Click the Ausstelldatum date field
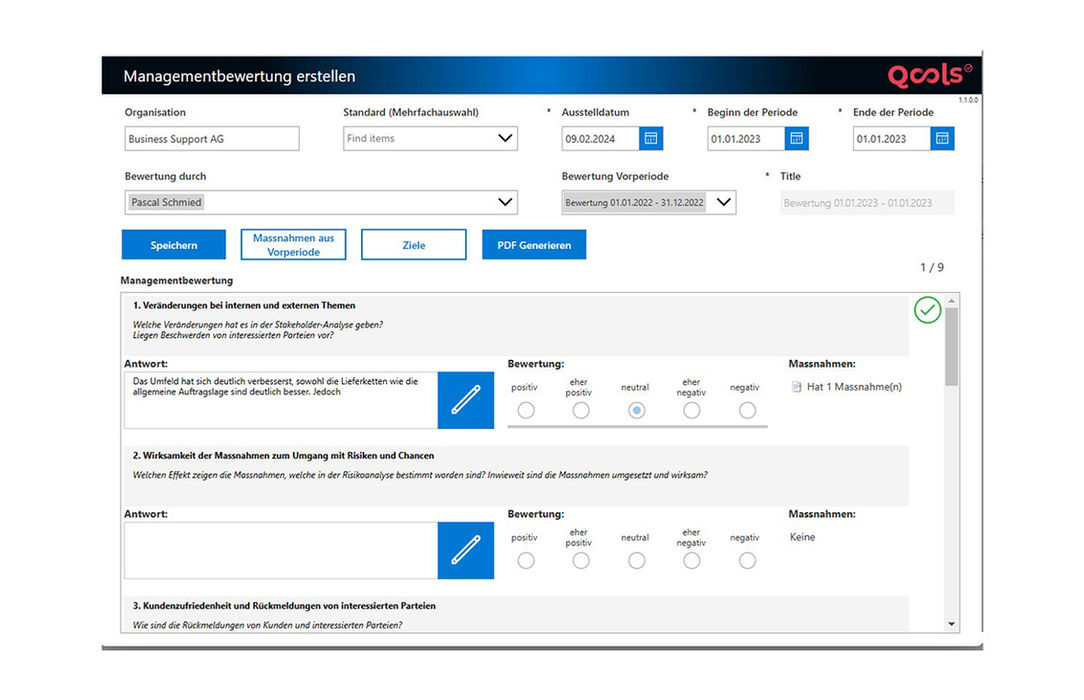The height and width of the screenshot is (700, 1084). click(600, 138)
